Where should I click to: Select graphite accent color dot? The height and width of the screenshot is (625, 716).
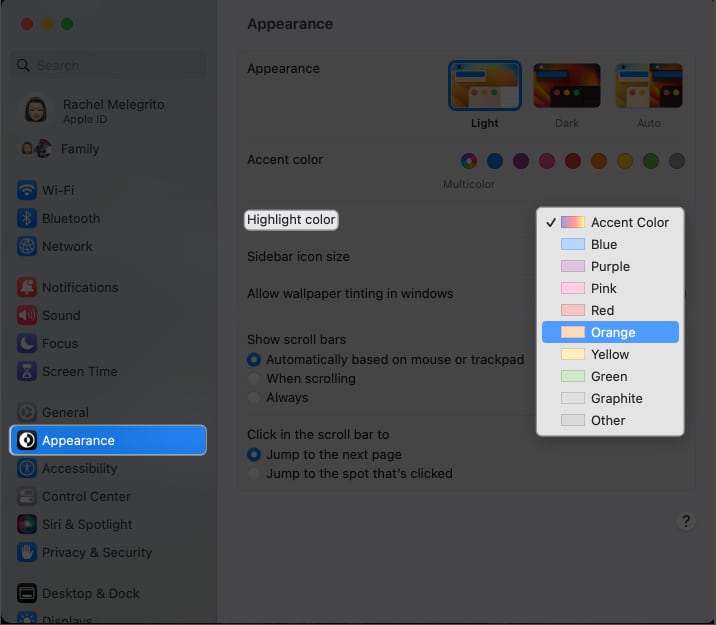(x=677, y=161)
